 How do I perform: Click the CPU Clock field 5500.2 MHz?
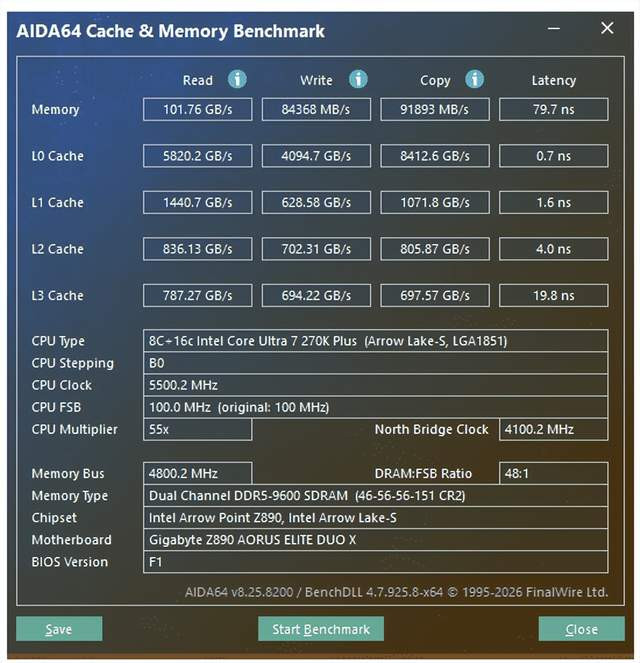pyautogui.click(x=375, y=385)
